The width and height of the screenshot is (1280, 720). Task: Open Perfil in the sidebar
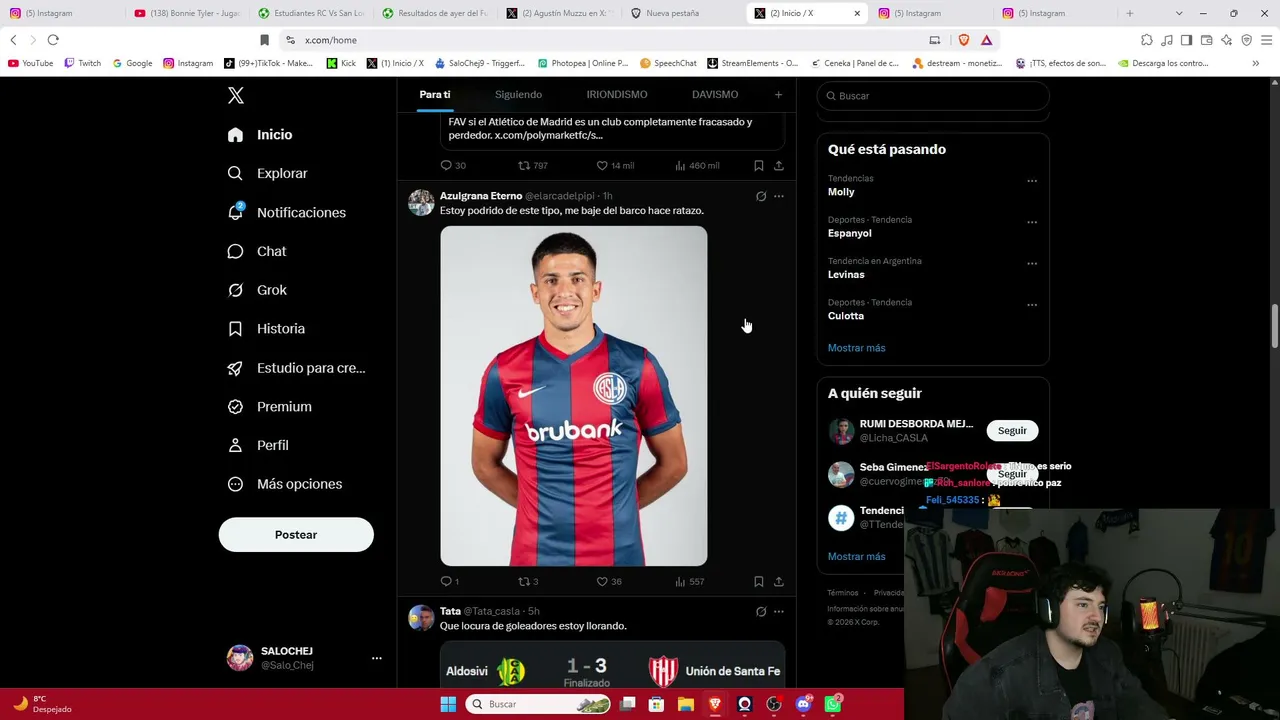pyautogui.click(x=258, y=445)
